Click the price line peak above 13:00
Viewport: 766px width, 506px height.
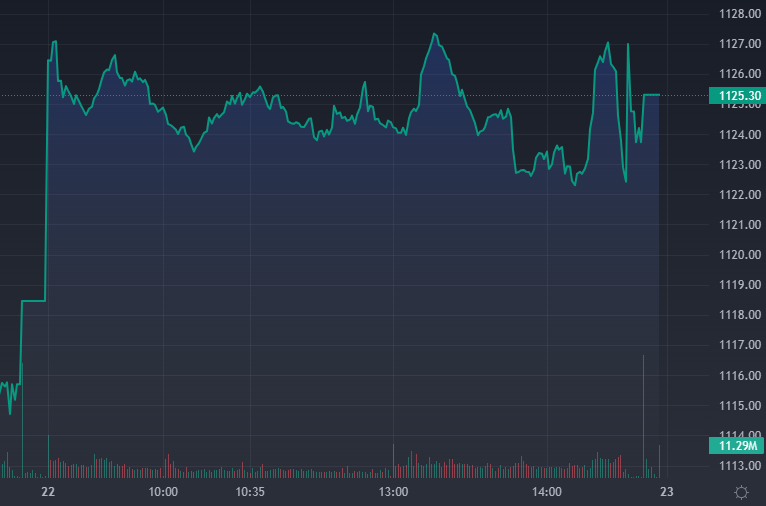tap(434, 34)
